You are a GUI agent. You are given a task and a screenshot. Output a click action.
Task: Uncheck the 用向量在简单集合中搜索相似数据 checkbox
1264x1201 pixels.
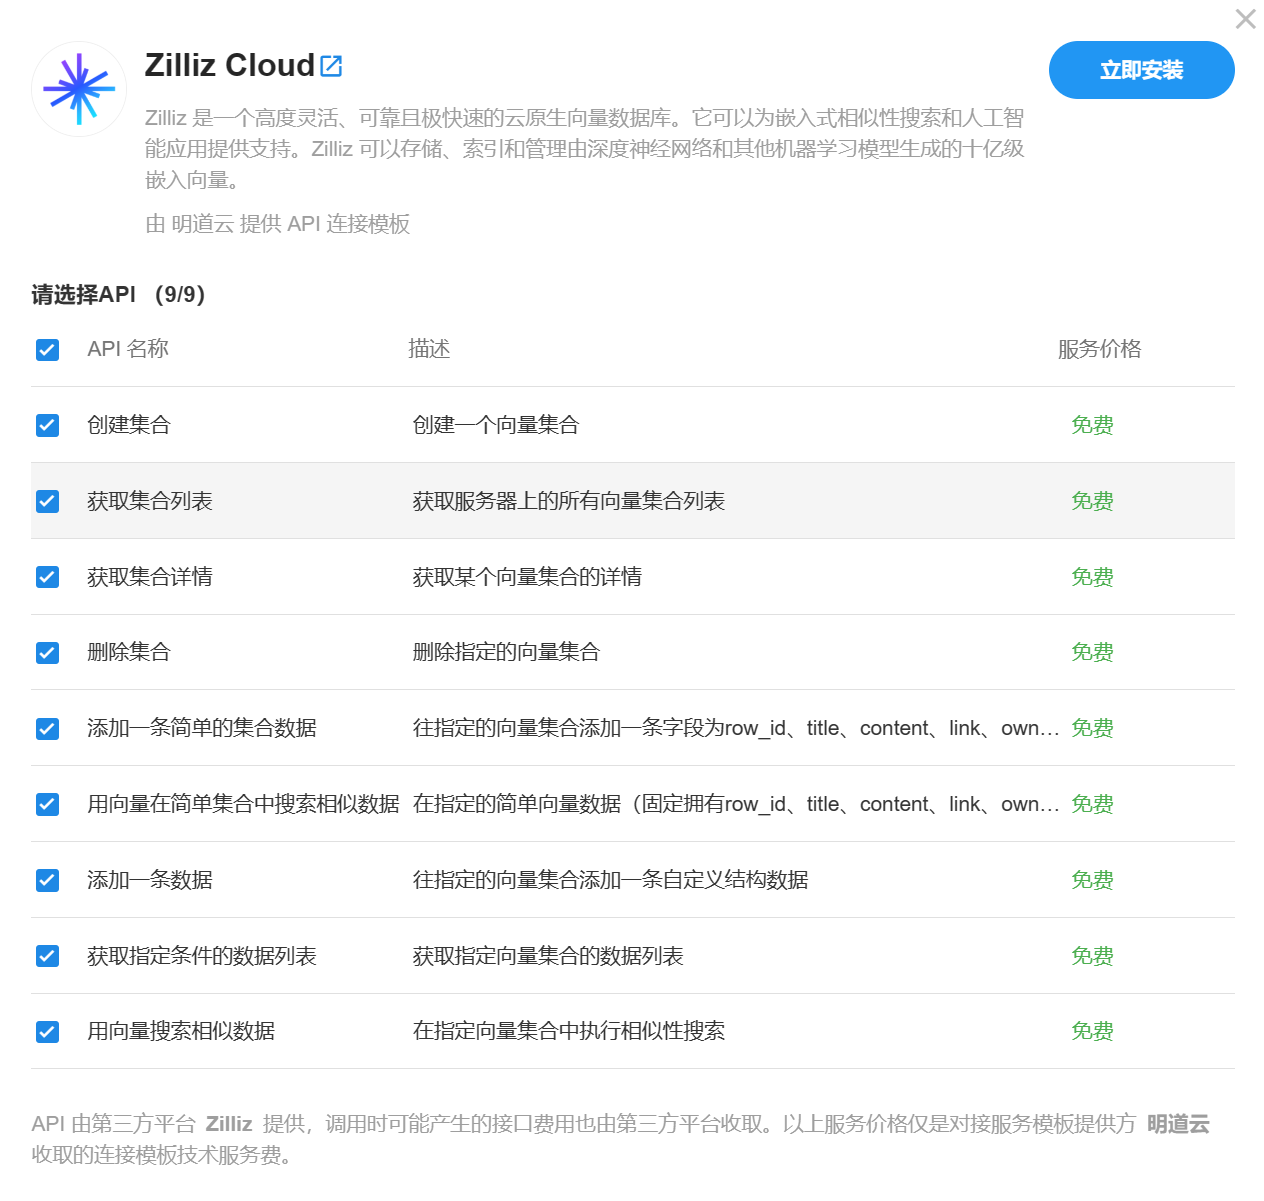coord(47,804)
